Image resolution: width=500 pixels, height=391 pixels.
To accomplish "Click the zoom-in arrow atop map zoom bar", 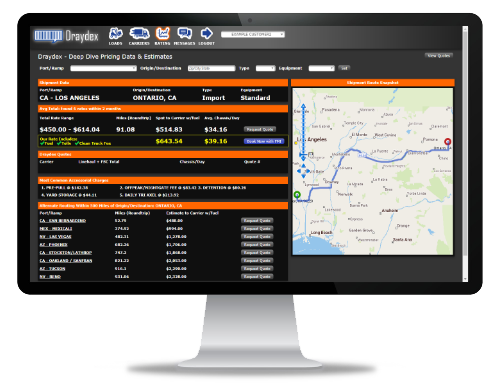I will click(x=303, y=106).
